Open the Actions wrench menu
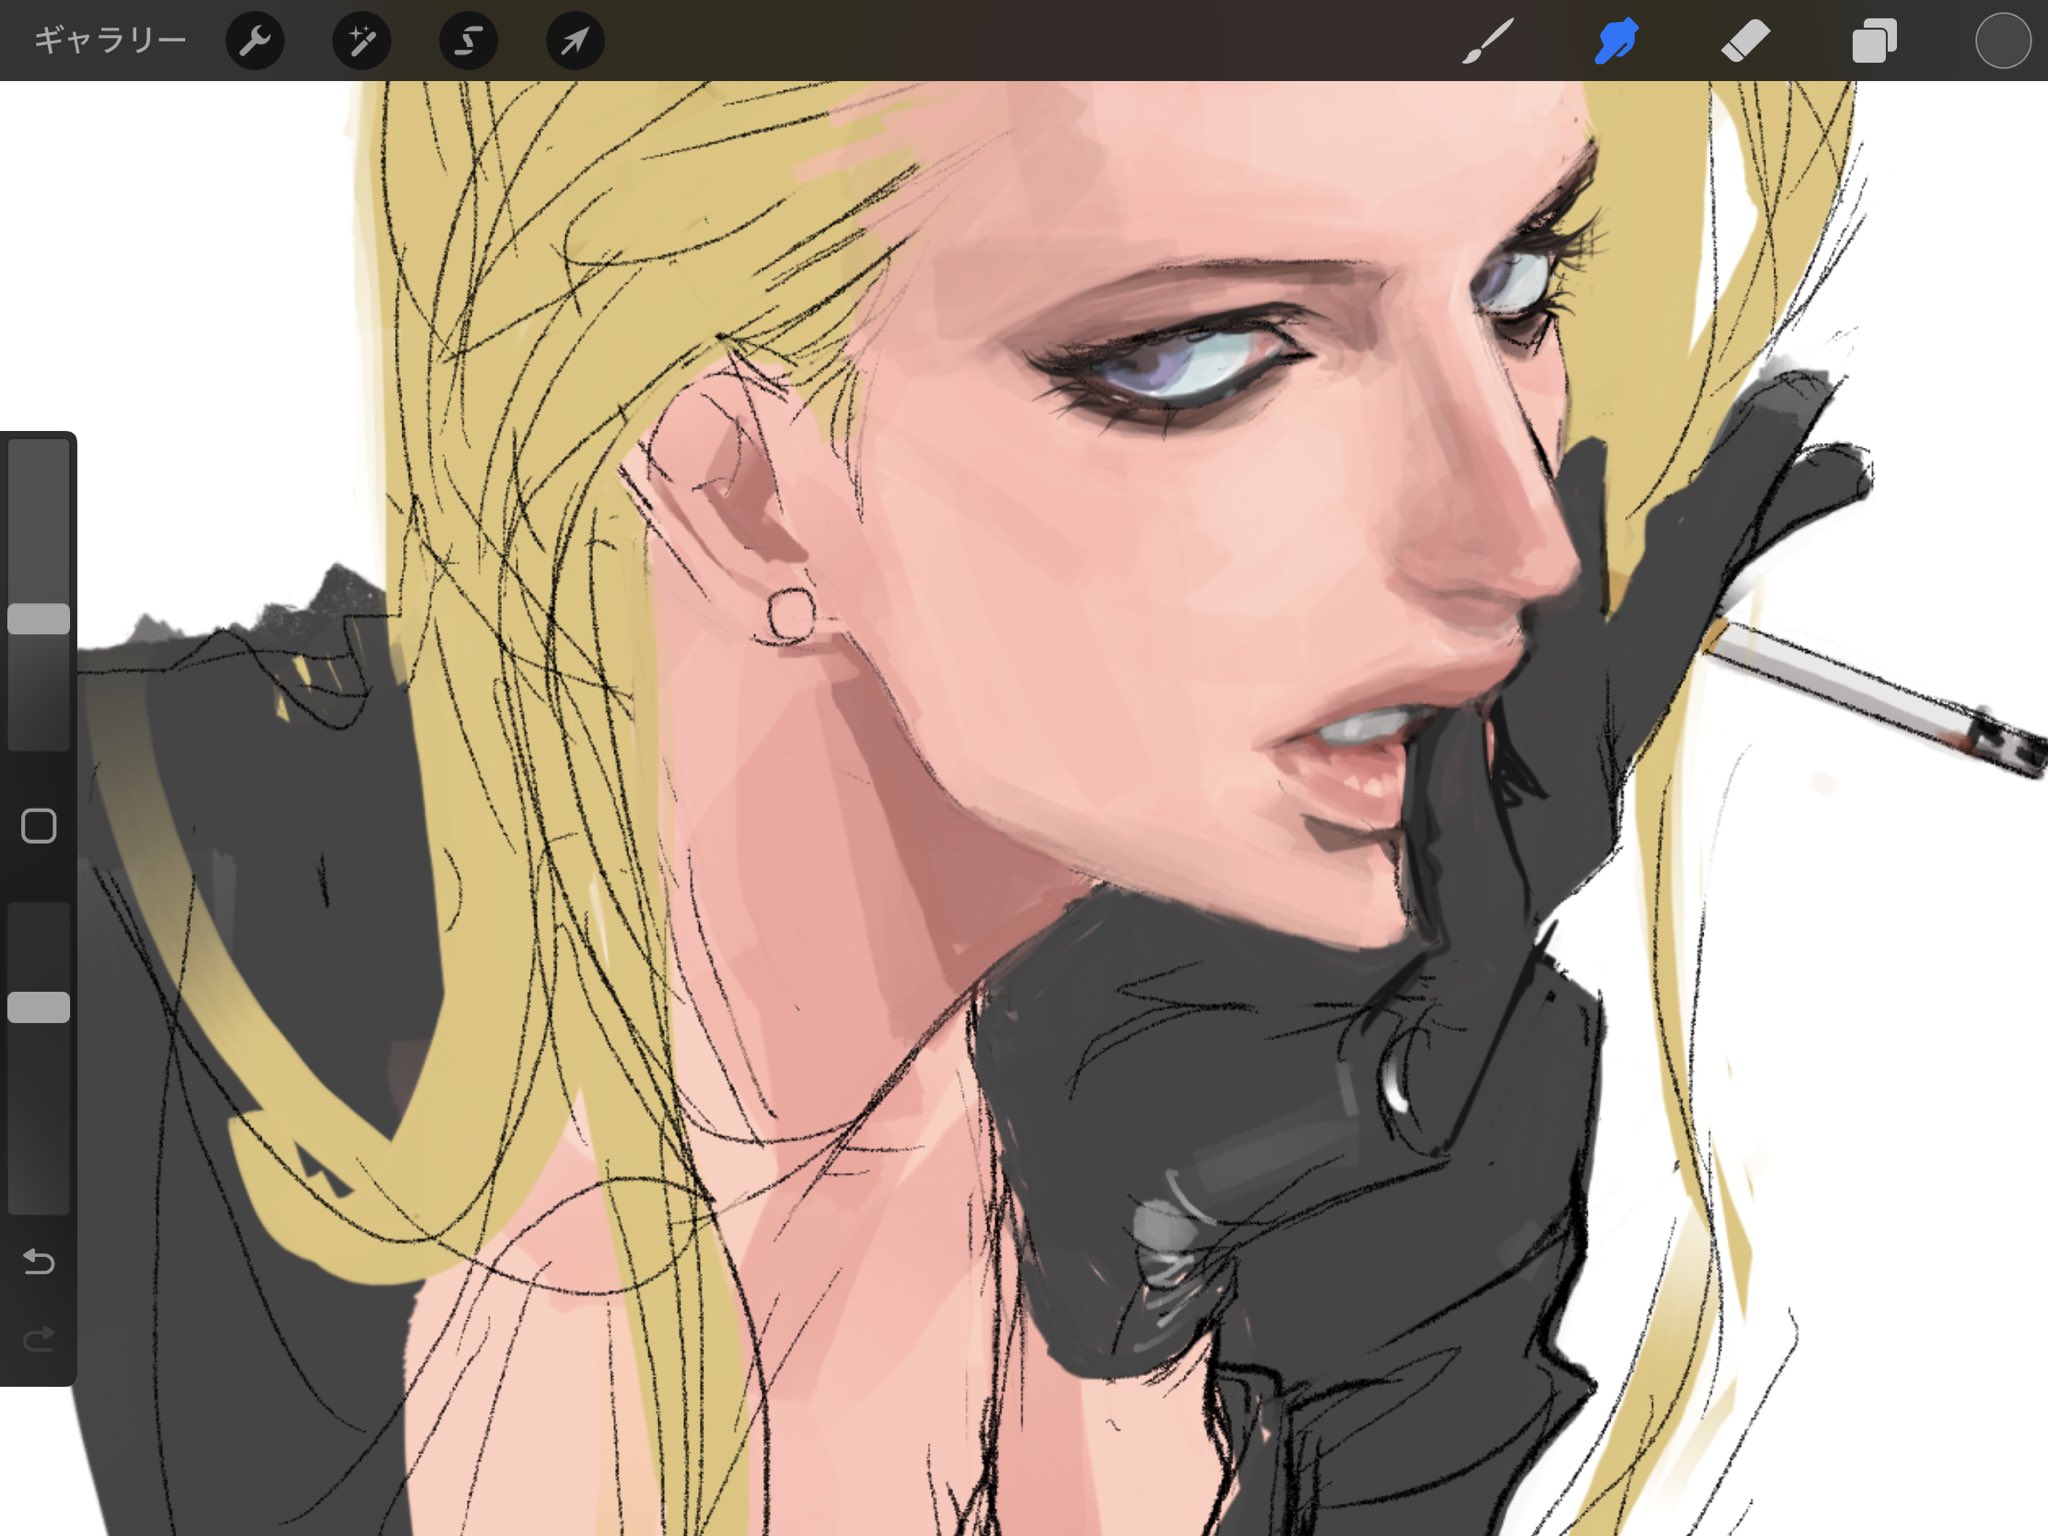The image size is (2048, 1536). tap(255, 41)
